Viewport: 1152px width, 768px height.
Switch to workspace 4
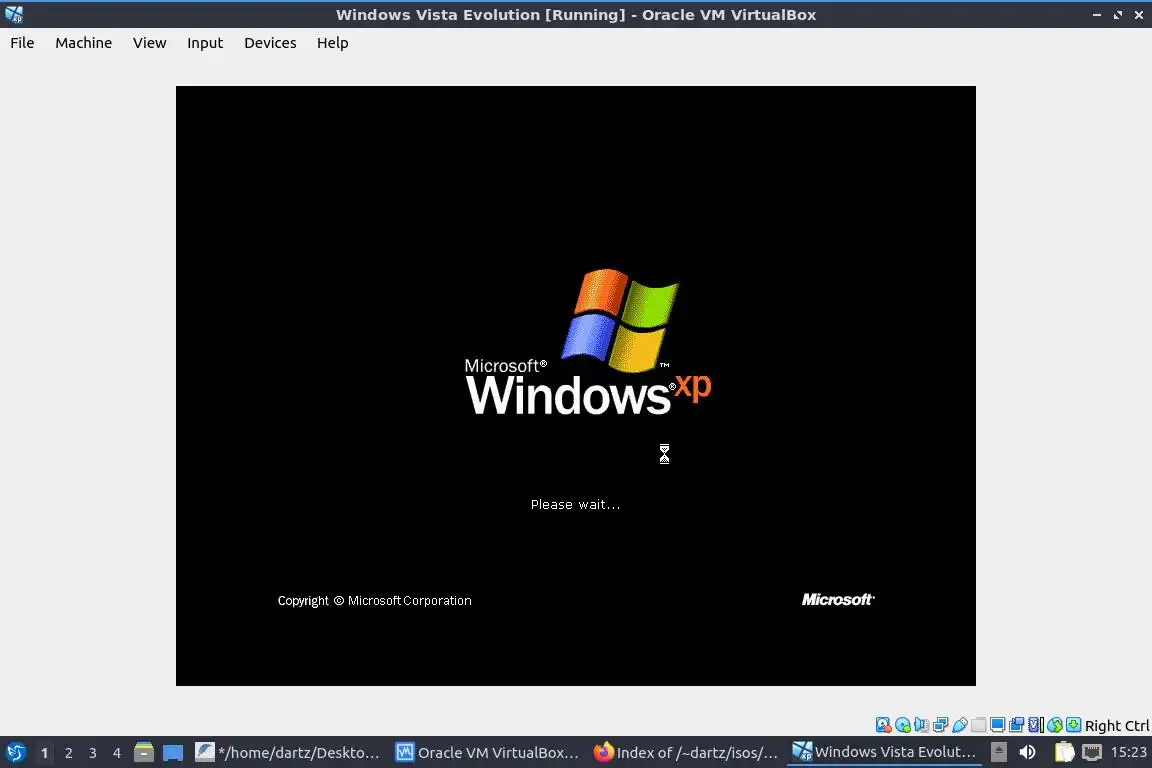tap(116, 753)
